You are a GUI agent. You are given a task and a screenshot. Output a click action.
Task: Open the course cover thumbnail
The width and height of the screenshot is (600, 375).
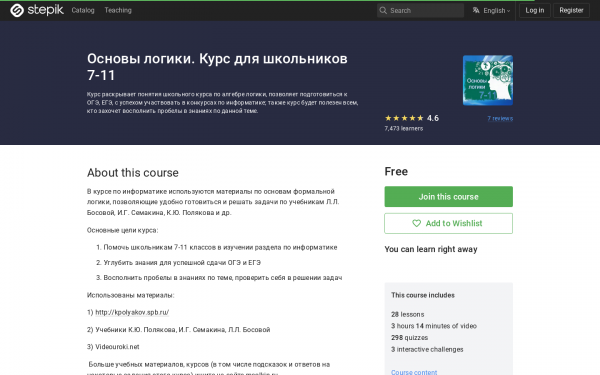click(488, 80)
